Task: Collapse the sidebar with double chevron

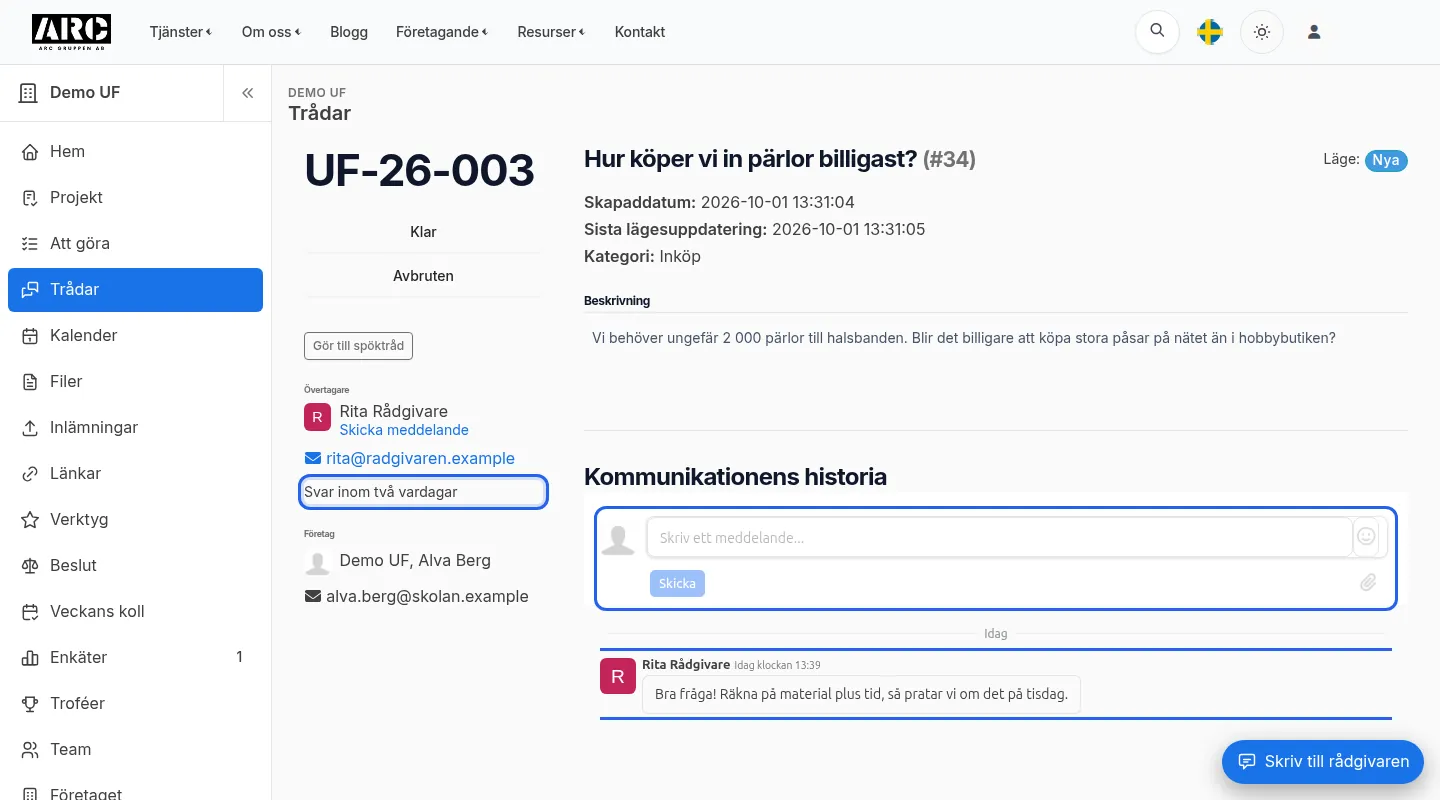Action: pos(247,93)
